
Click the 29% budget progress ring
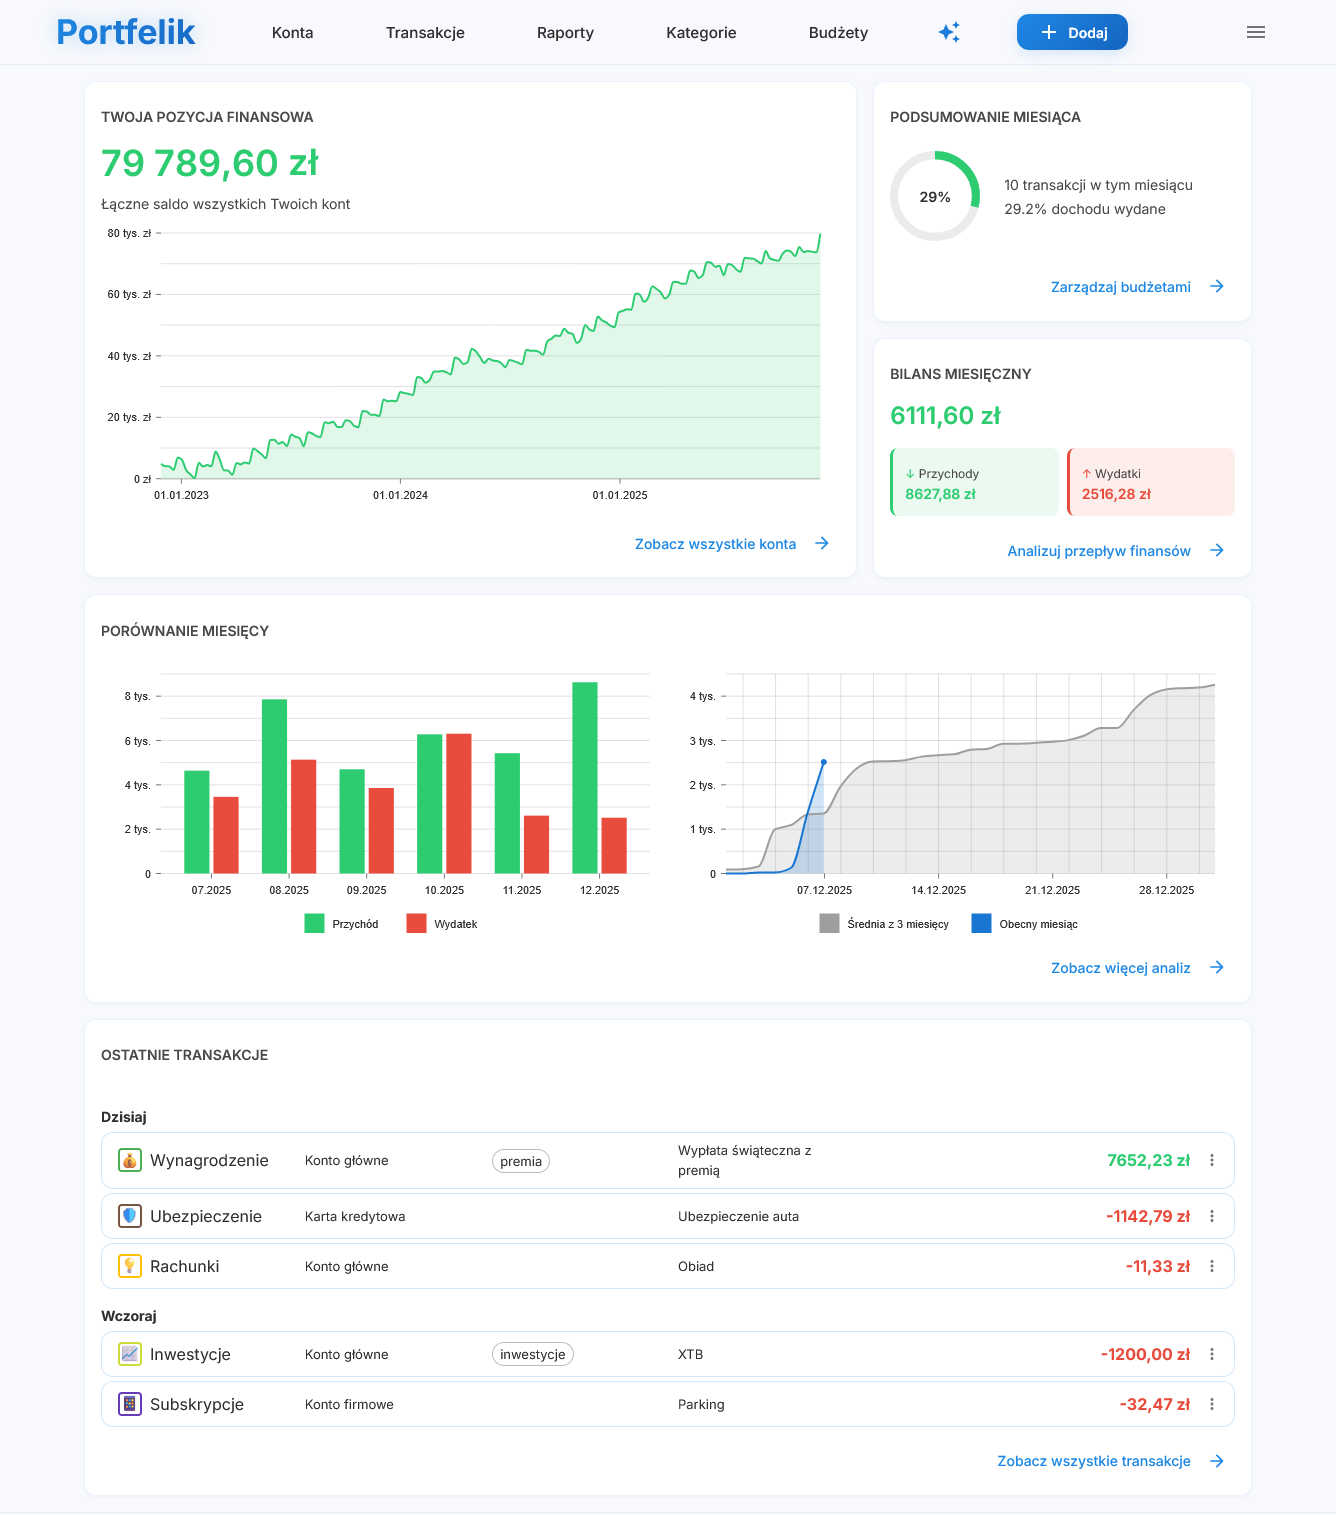(935, 196)
